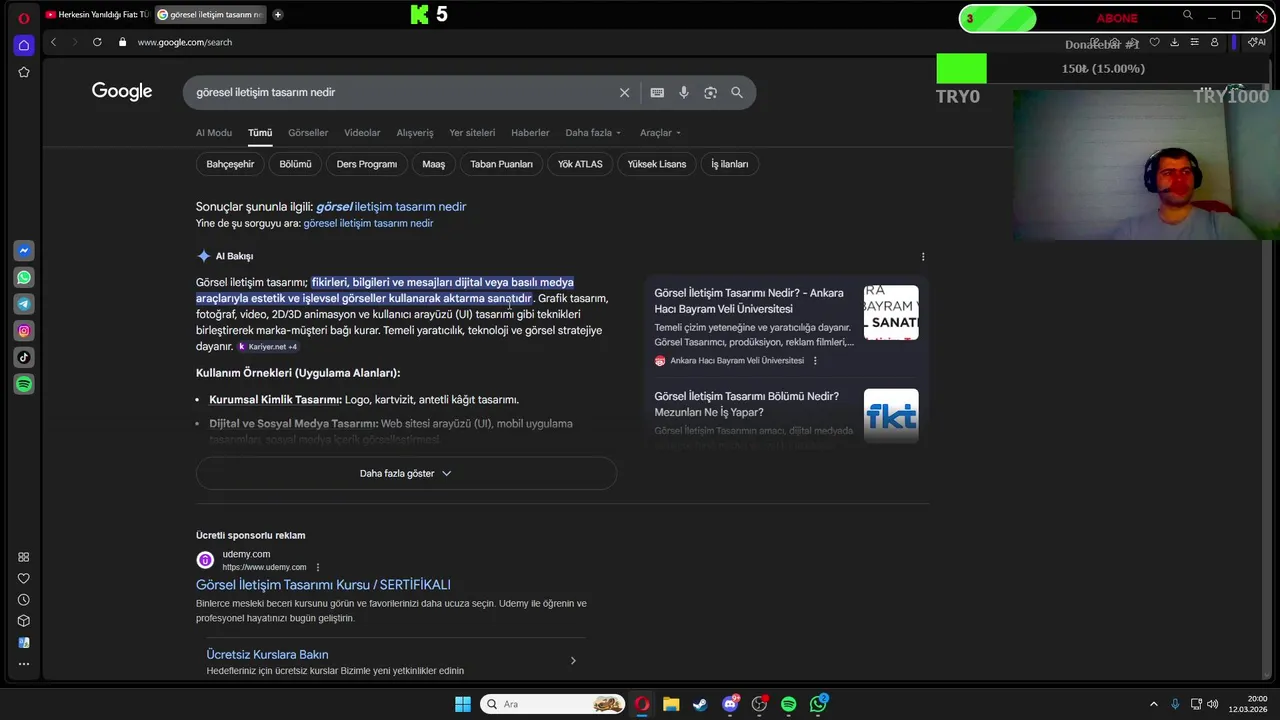
Task: Filter by Taban Puanları chip
Action: click(501, 164)
